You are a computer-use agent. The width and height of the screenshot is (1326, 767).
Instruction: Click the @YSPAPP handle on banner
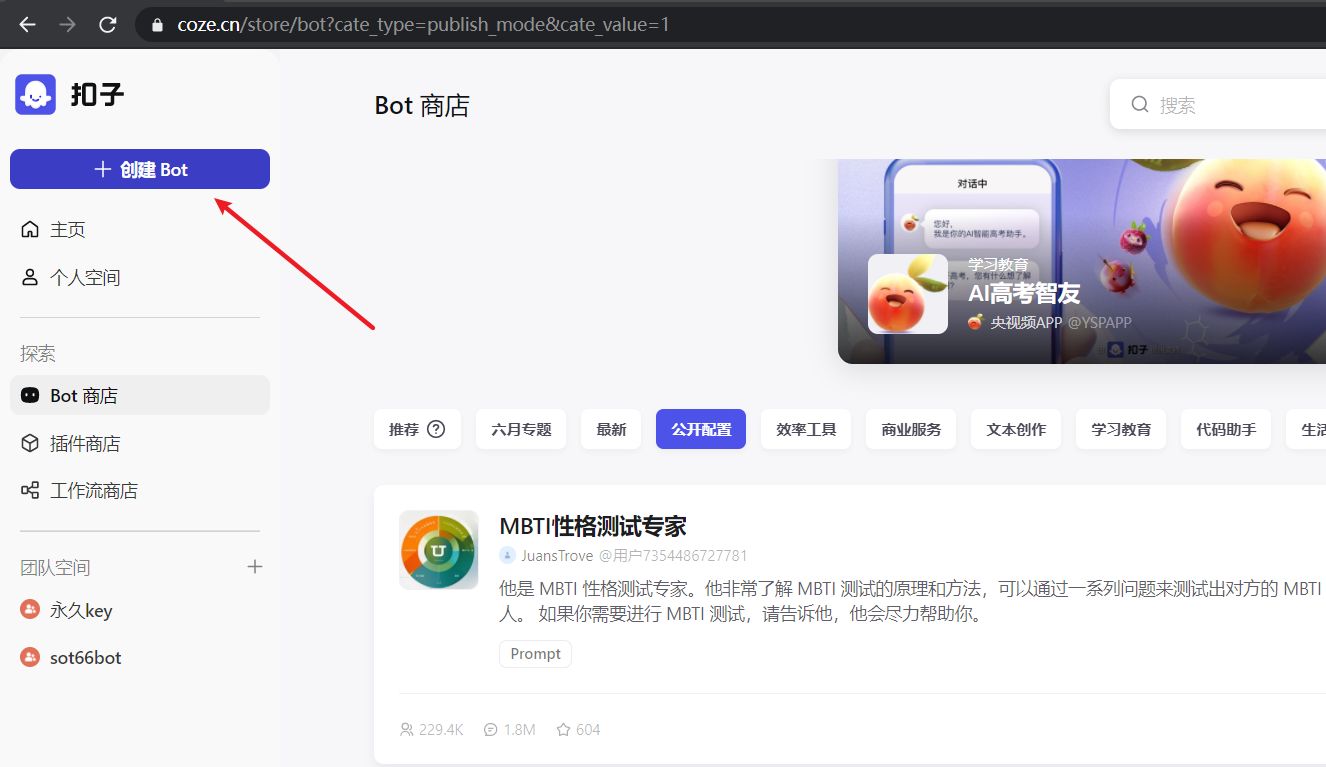coord(1099,322)
